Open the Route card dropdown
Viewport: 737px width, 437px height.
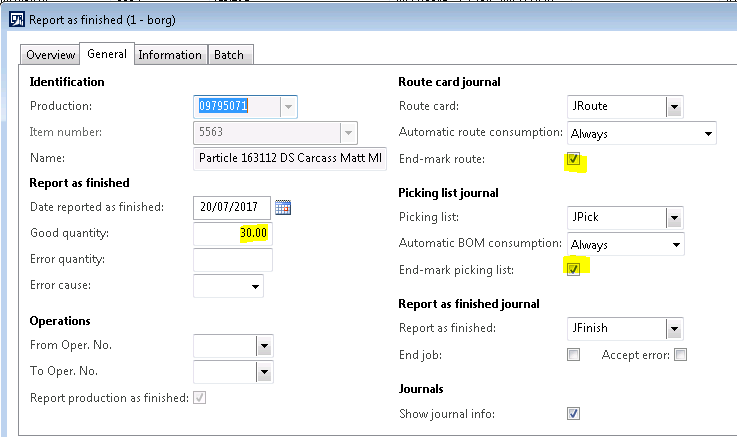[674, 107]
